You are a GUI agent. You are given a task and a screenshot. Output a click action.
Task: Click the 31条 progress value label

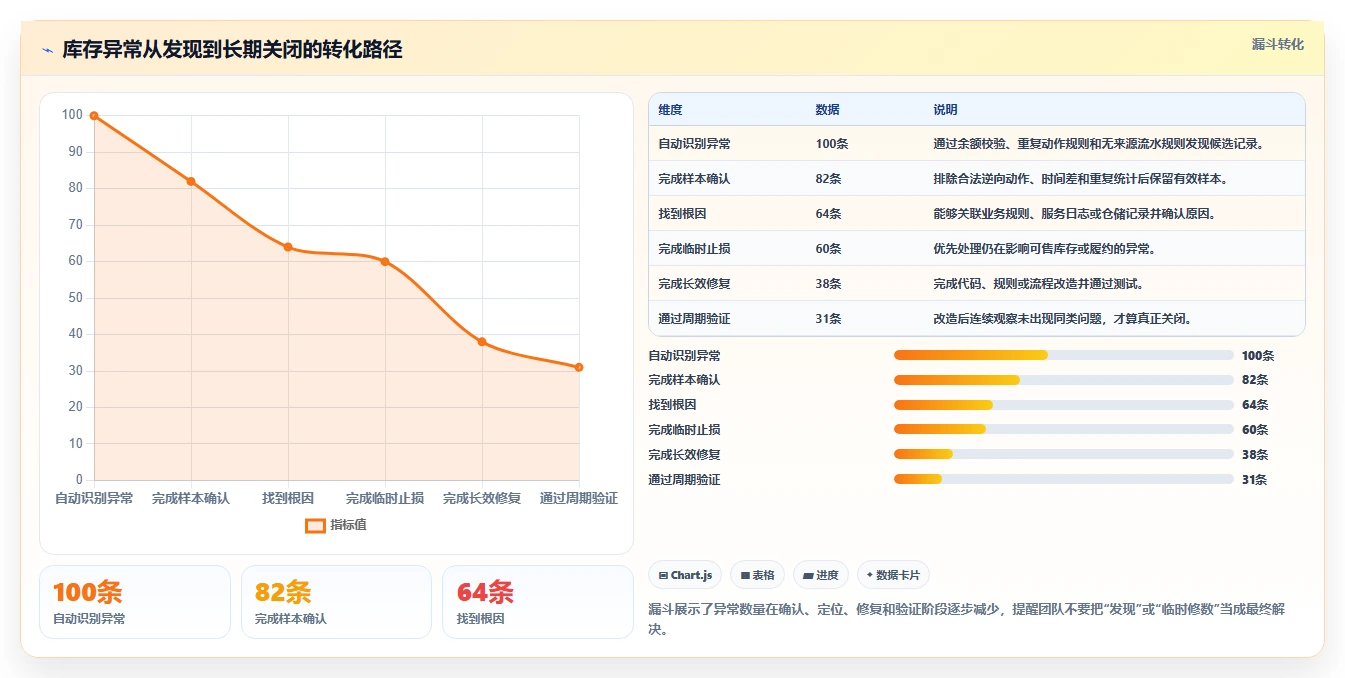[x=1255, y=480]
